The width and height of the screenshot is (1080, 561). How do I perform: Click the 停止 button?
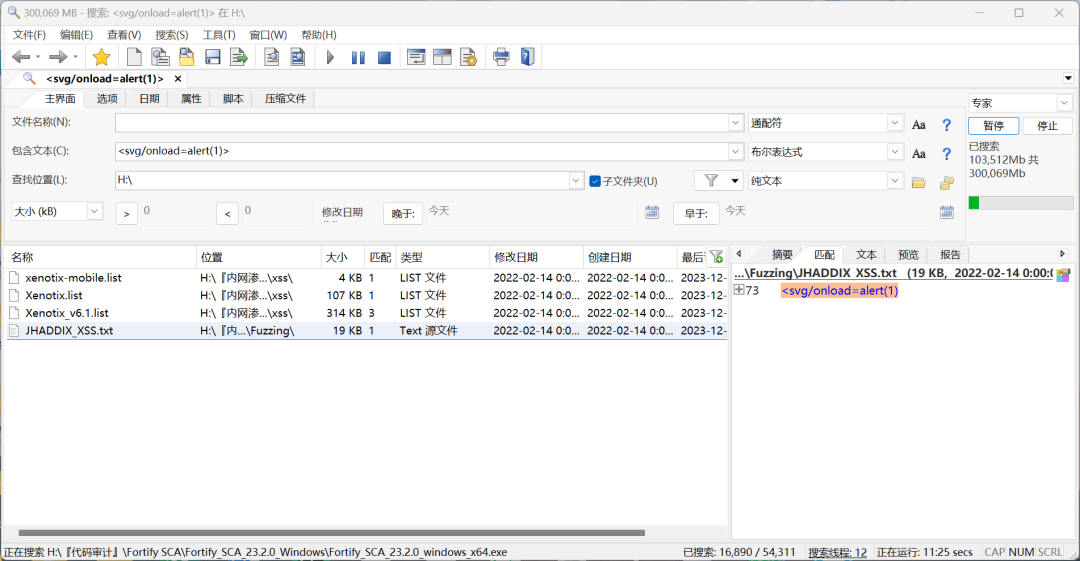click(1047, 126)
